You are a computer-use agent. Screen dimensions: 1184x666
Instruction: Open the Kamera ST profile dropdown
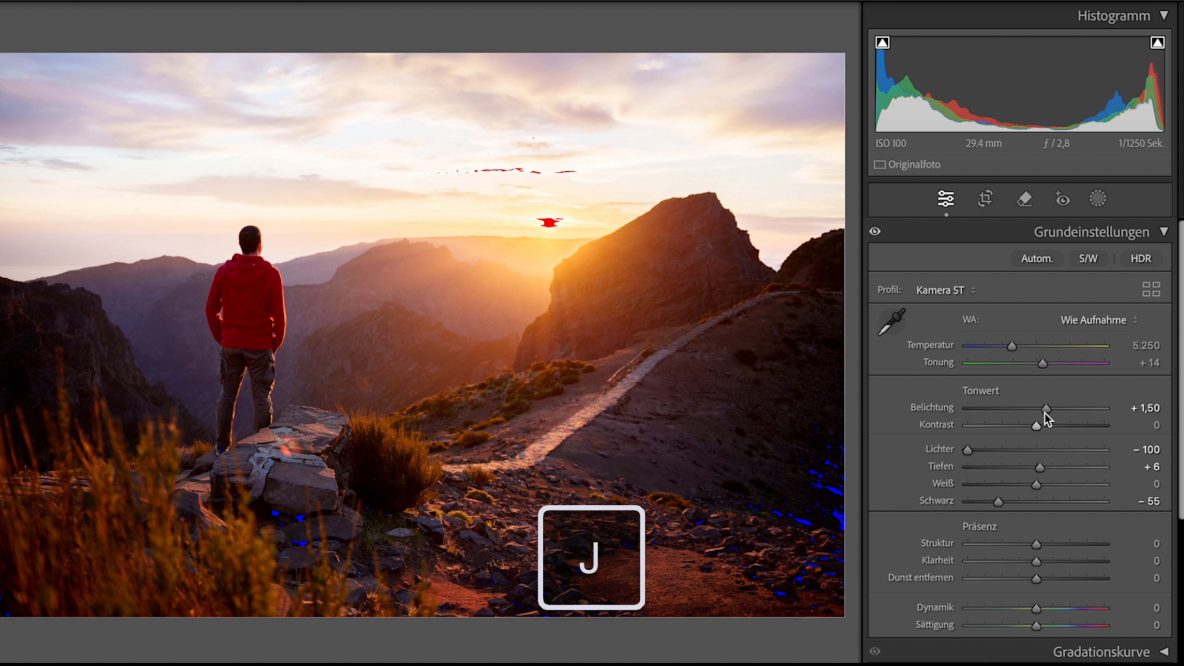(945, 290)
